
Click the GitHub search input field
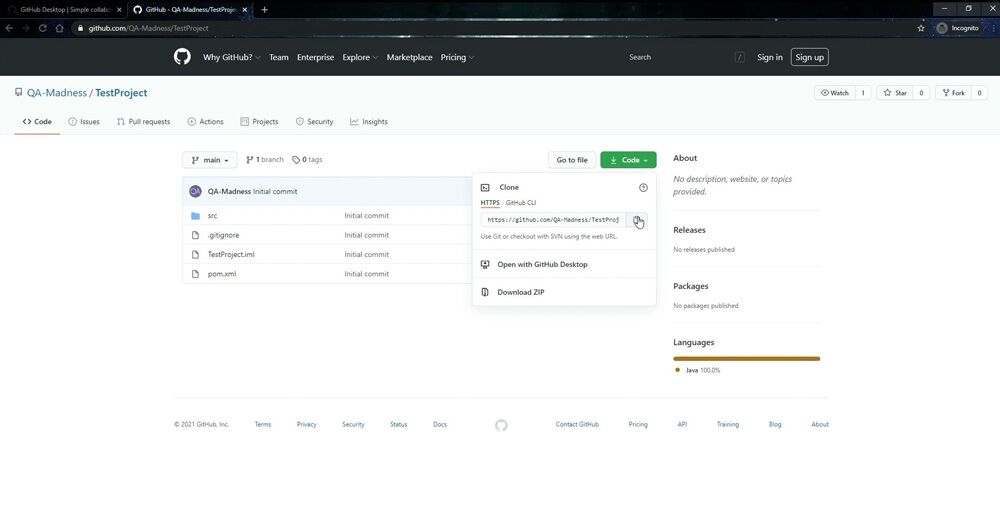pyautogui.click(x=680, y=58)
